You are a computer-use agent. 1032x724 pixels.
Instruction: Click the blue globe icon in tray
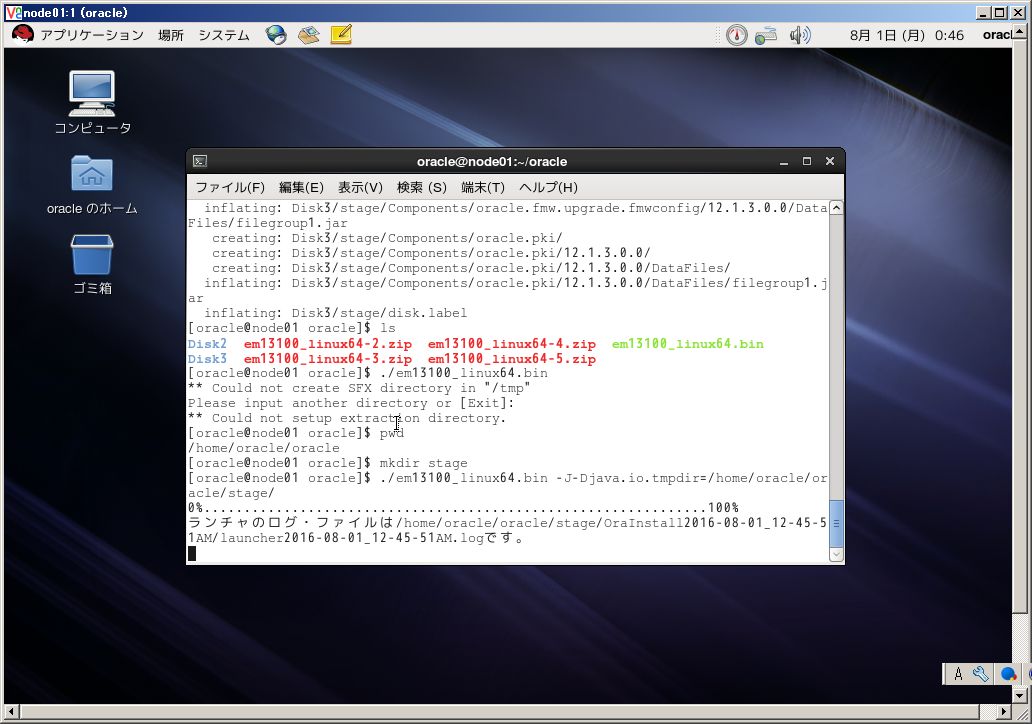(x=1008, y=674)
